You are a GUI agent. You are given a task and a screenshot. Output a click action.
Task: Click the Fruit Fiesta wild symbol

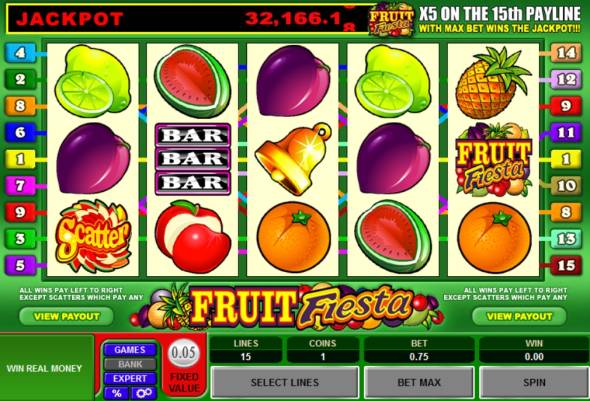coord(494,159)
